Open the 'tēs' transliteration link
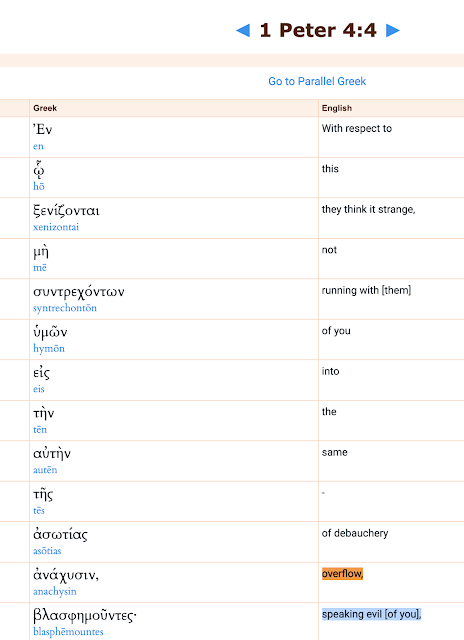Image resolution: width=464 pixels, height=640 pixels. tap(39, 510)
